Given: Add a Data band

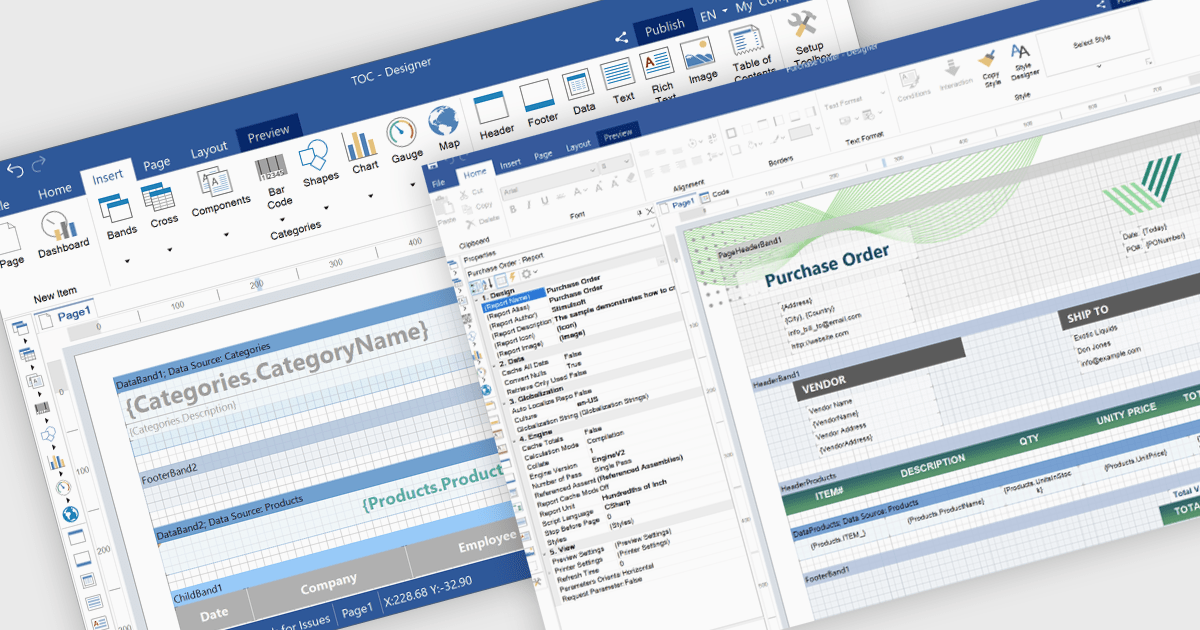Looking at the screenshot, I should pyautogui.click(x=580, y=85).
